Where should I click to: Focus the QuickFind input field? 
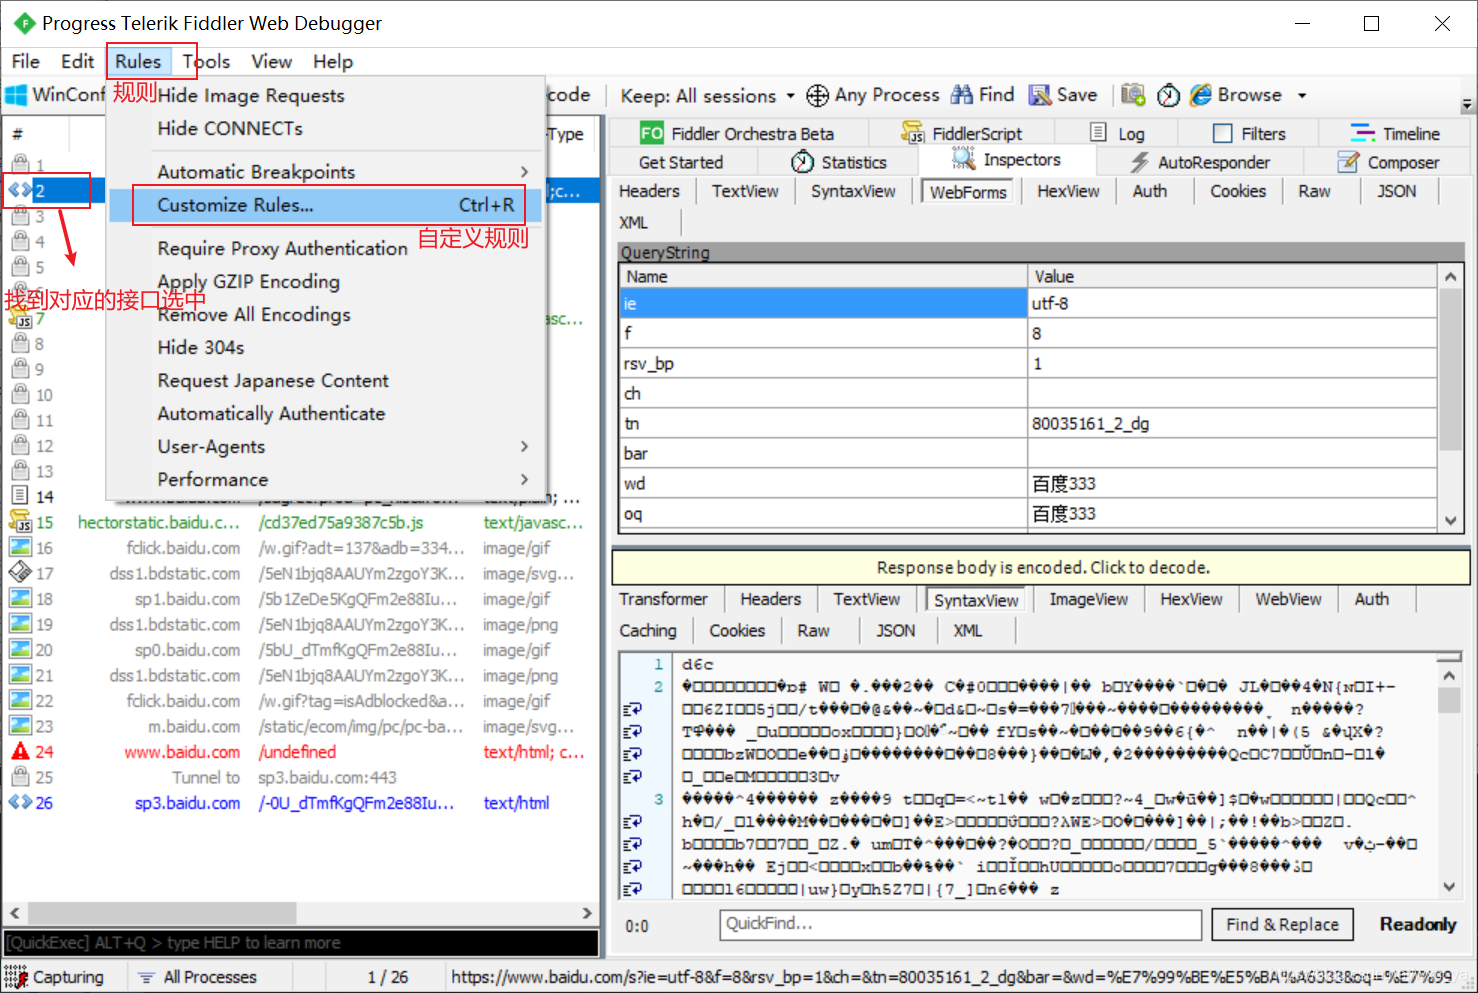960,925
